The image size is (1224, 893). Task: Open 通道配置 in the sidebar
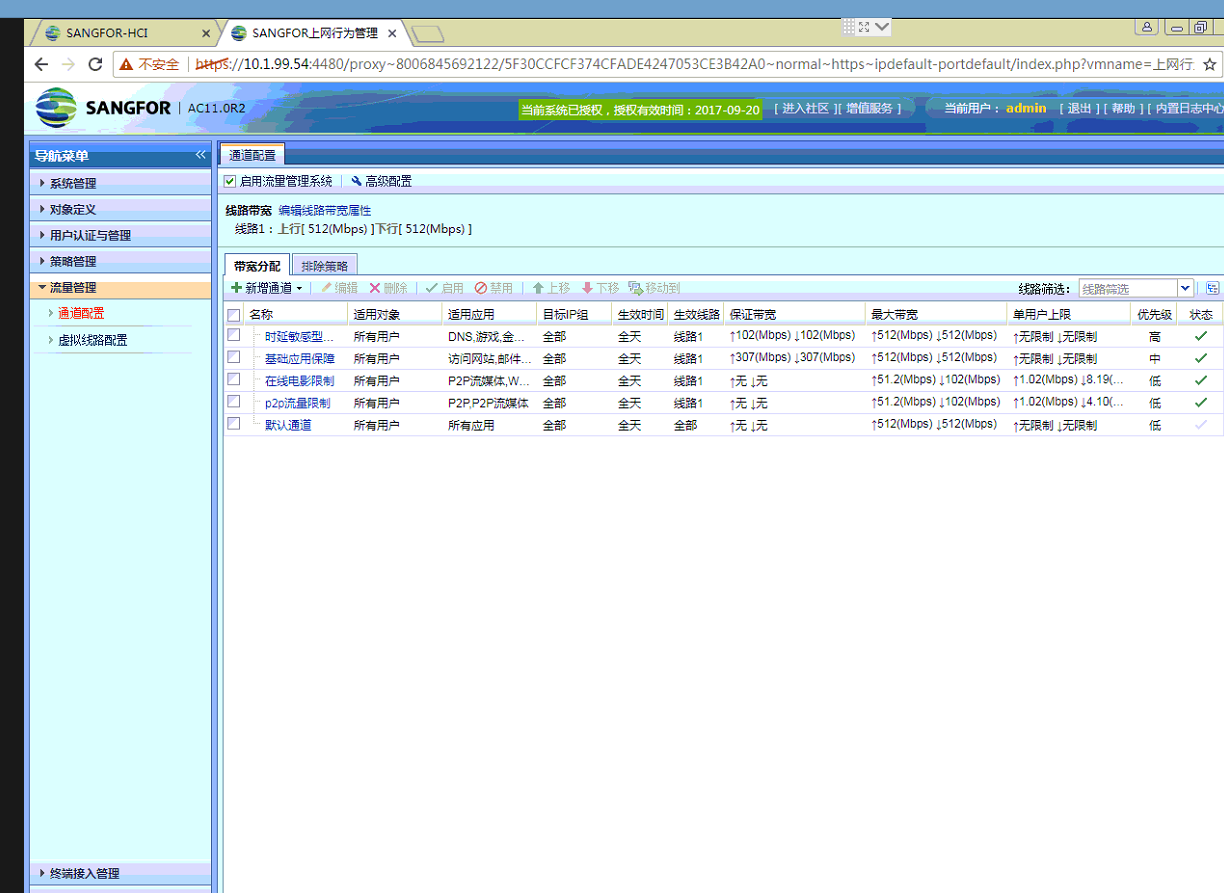coord(81,313)
